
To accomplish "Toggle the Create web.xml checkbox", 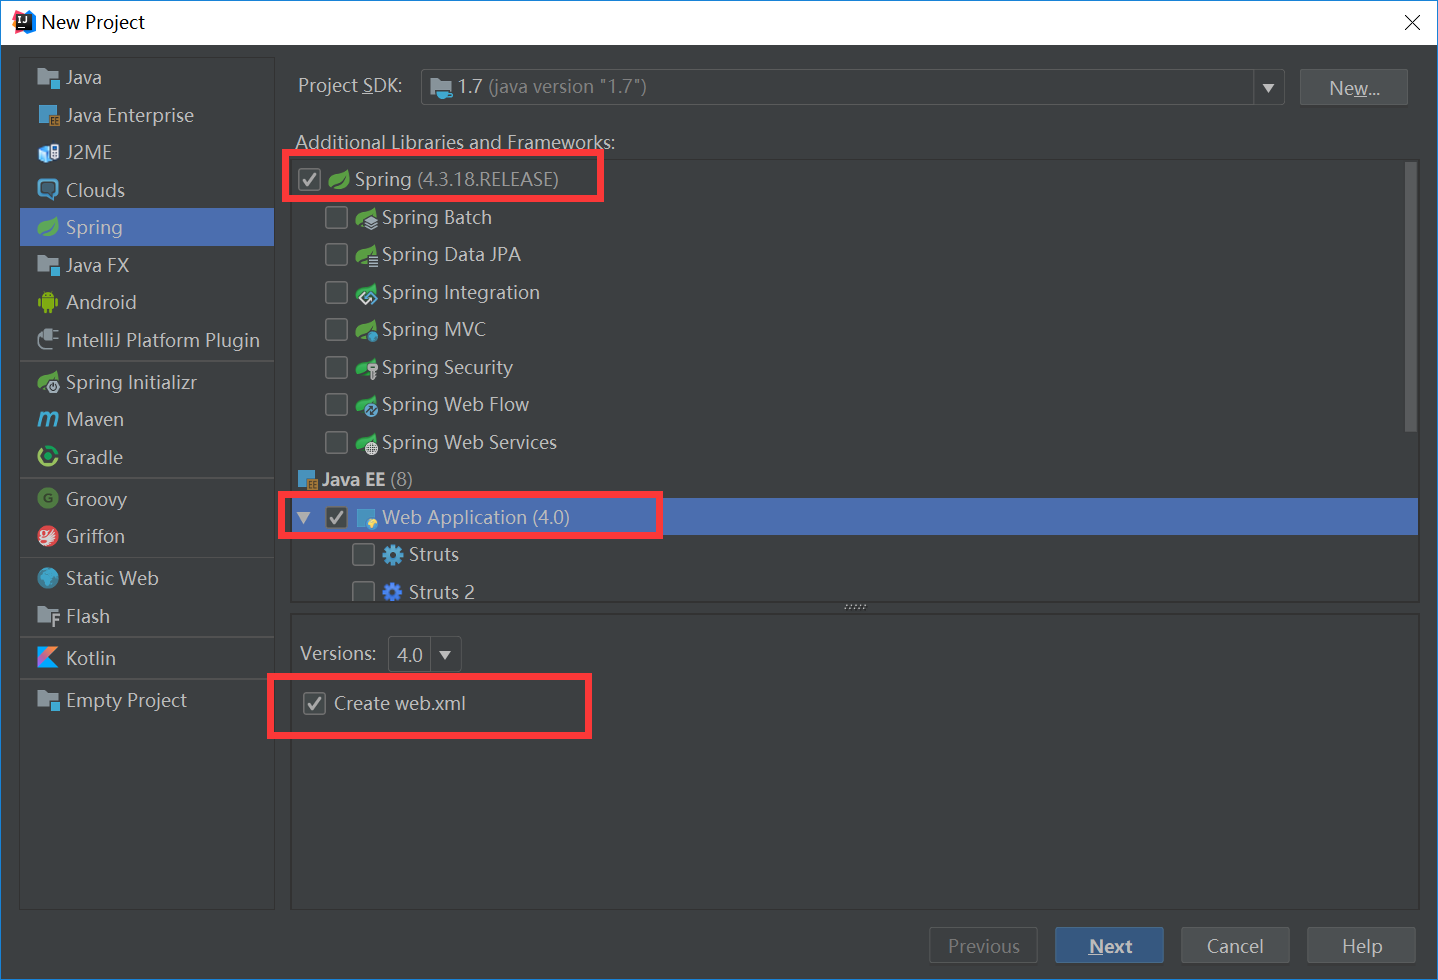I will (315, 704).
